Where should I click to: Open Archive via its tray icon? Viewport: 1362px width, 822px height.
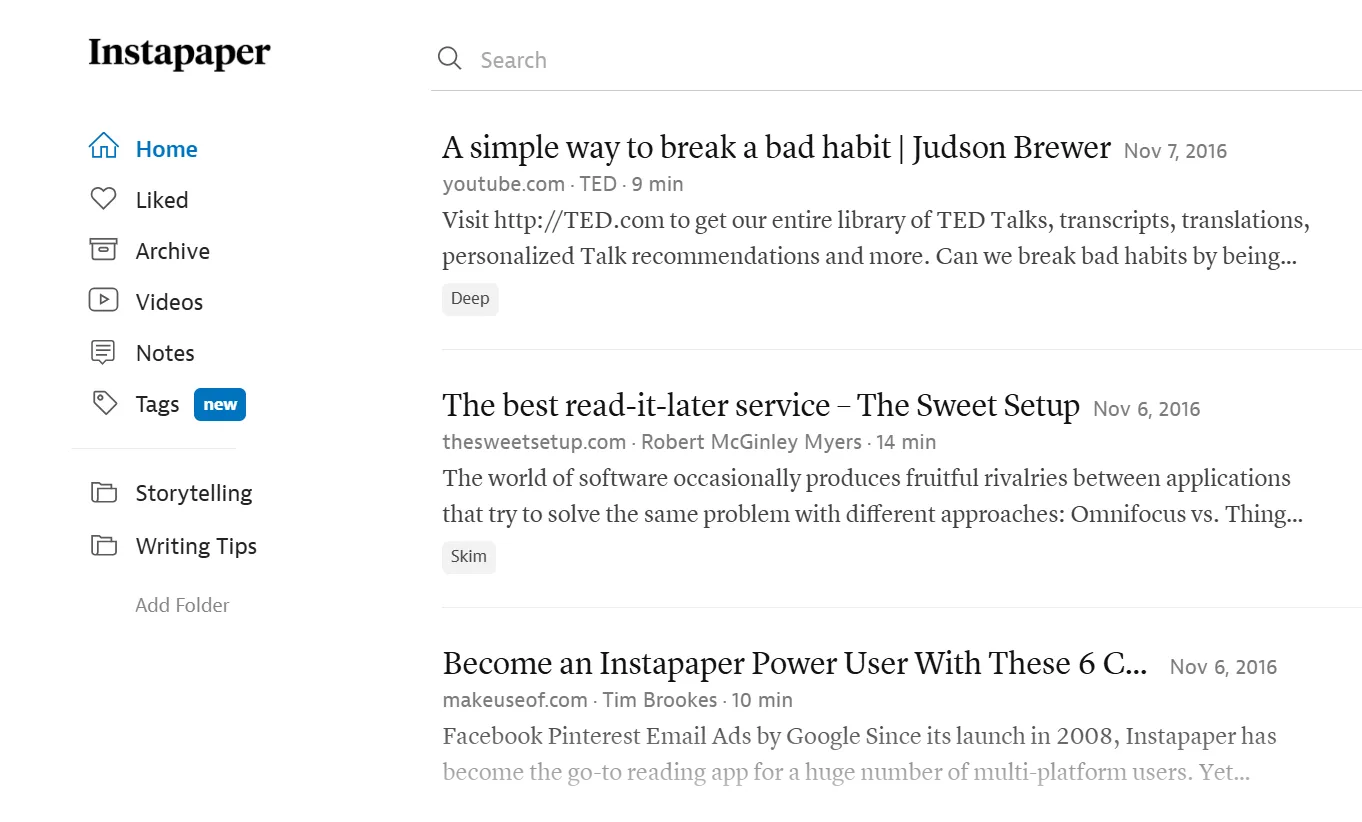tap(103, 250)
